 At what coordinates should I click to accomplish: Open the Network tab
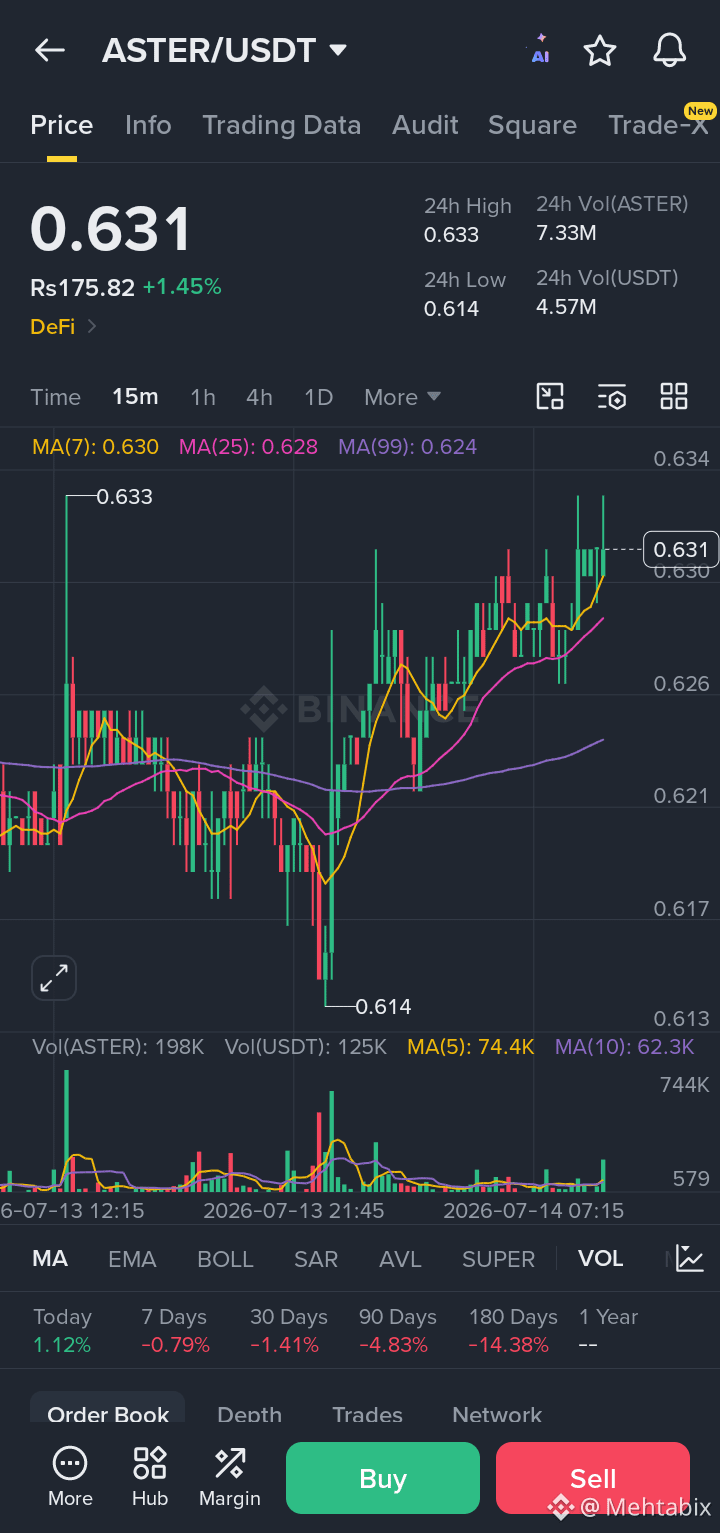tap(497, 1414)
